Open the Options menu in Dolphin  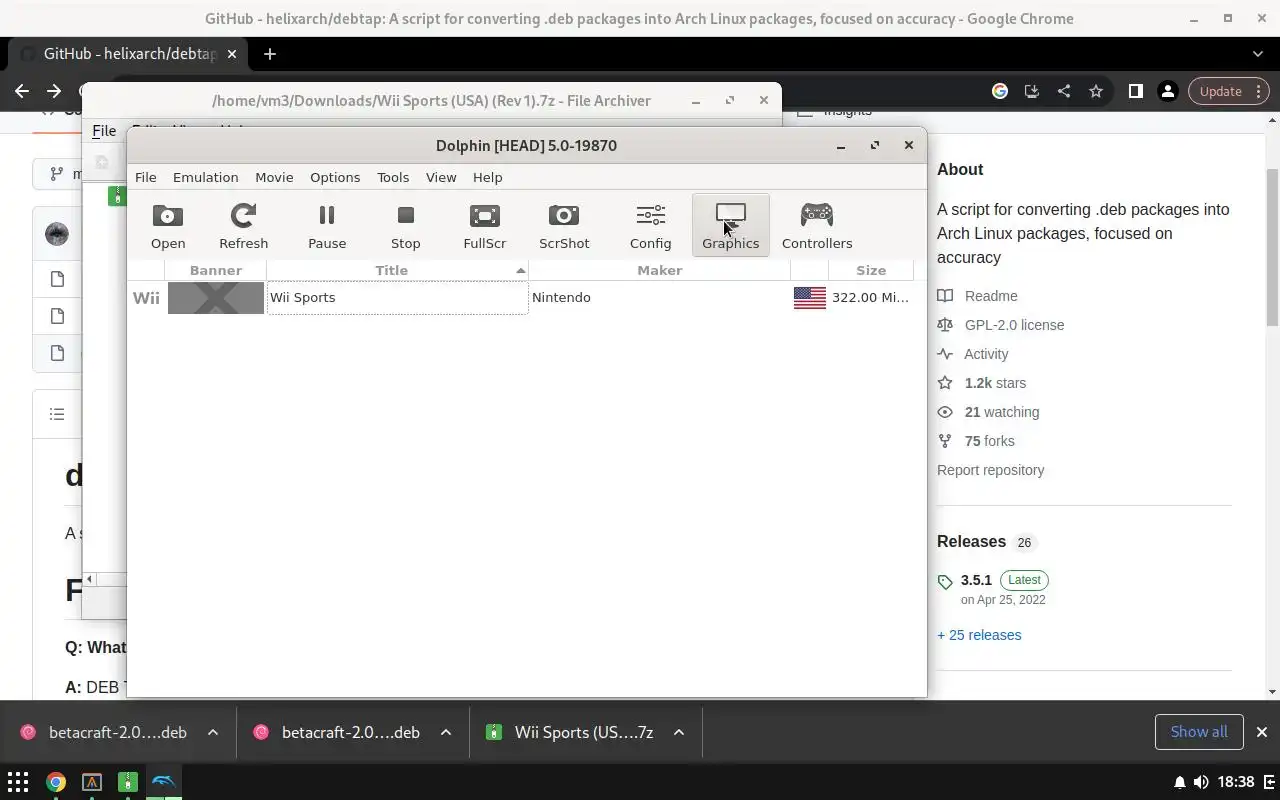335,177
